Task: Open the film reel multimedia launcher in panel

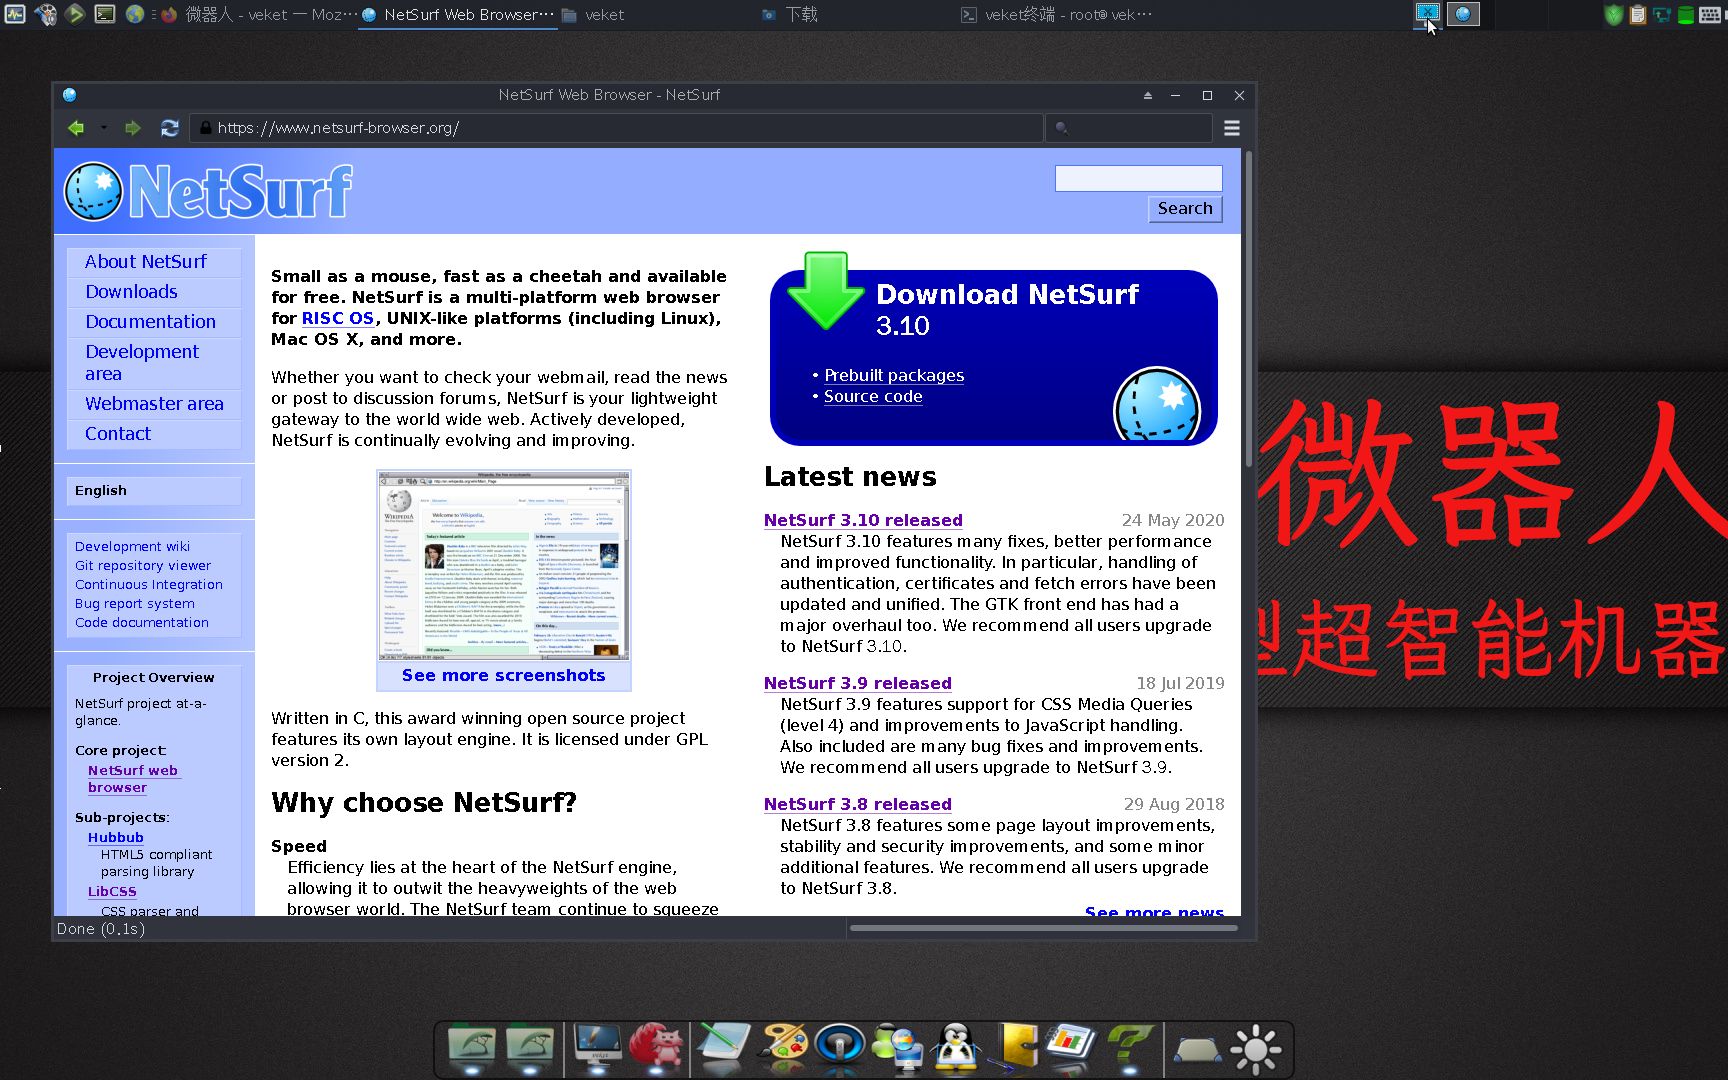Action: point(45,14)
